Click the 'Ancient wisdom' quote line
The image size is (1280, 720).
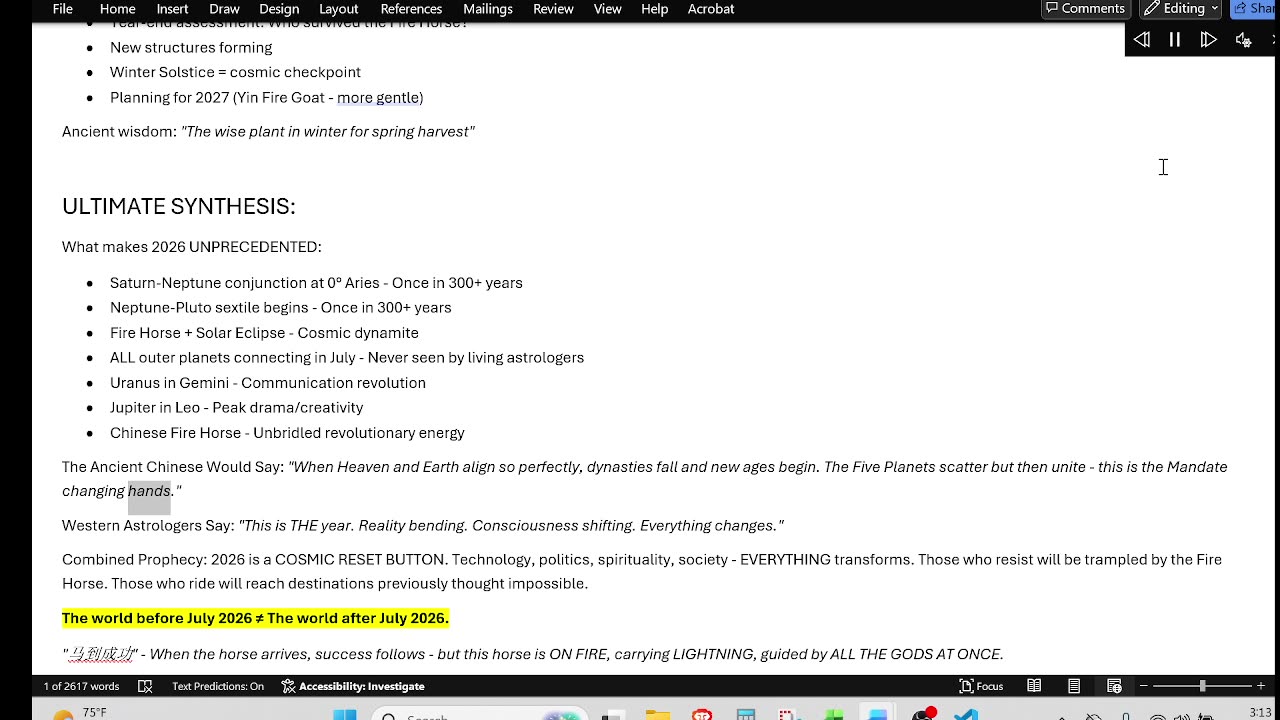click(x=268, y=132)
